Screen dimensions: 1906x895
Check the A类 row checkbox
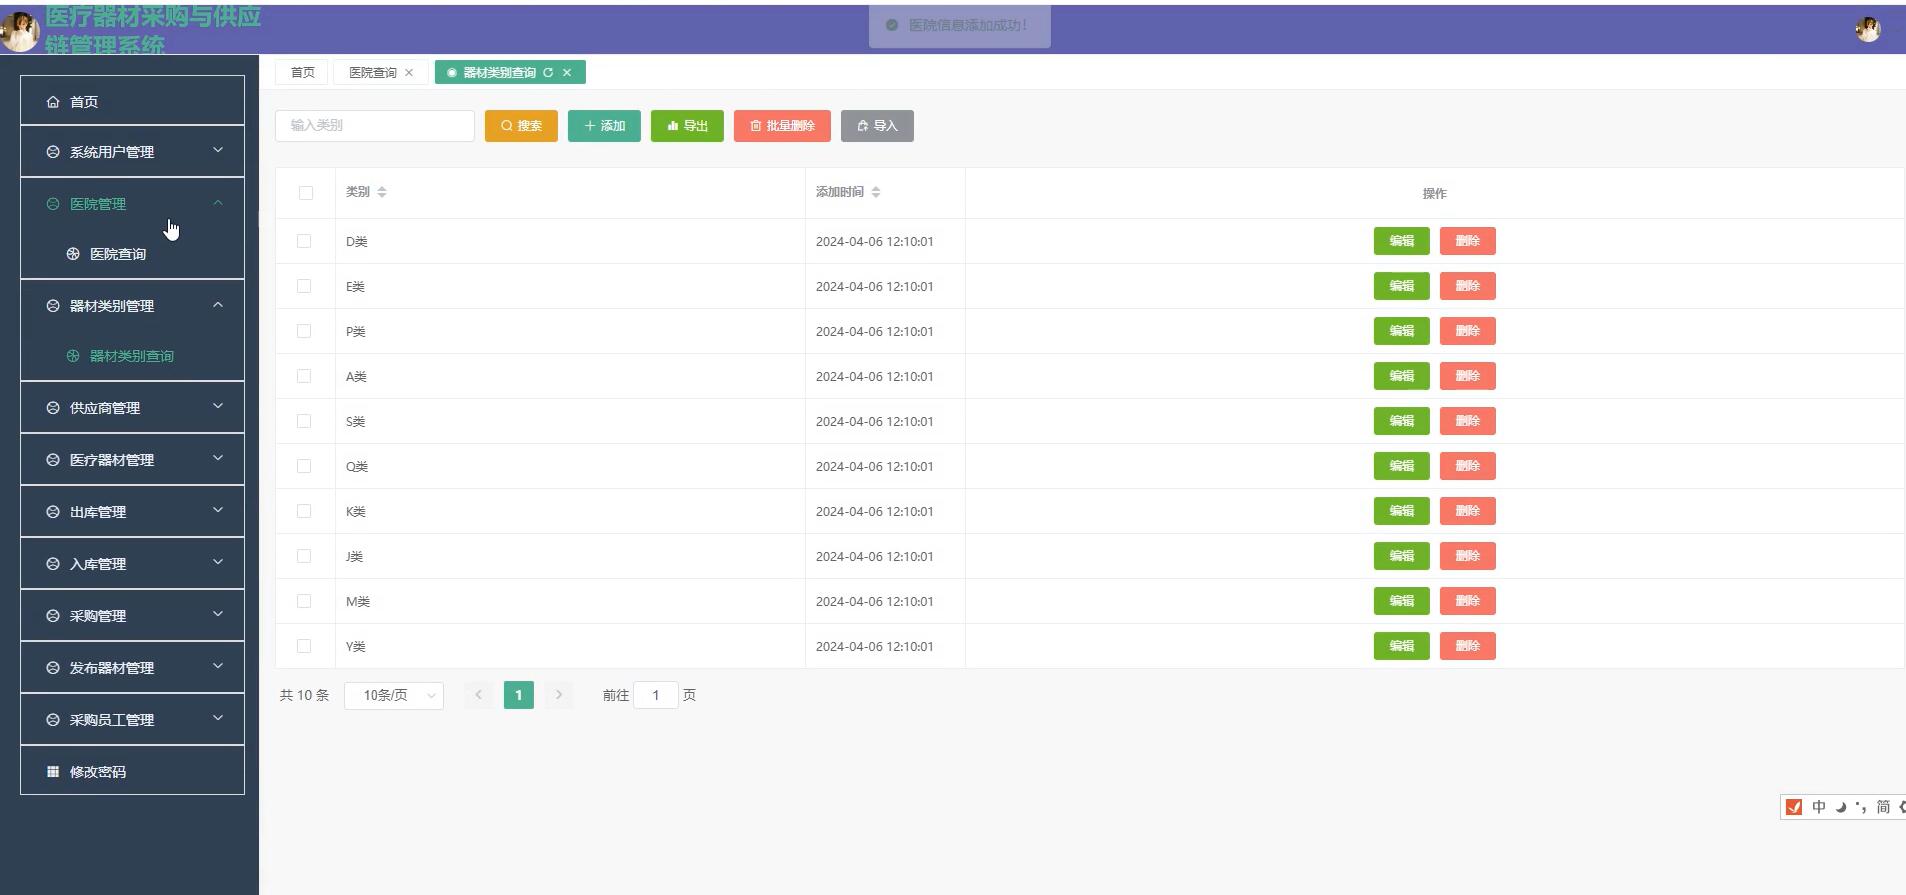pyautogui.click(x=304, y=376)
